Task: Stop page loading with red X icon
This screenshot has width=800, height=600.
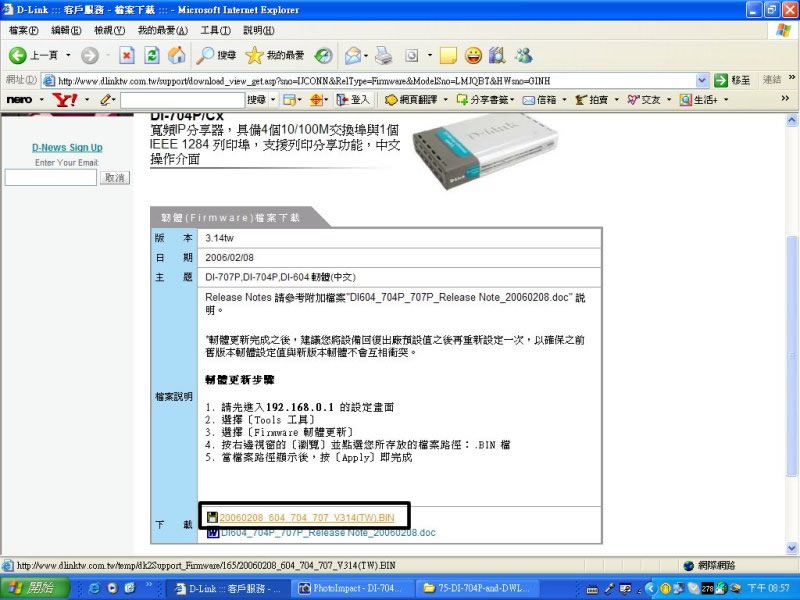Action: click(x=127, y=55)
